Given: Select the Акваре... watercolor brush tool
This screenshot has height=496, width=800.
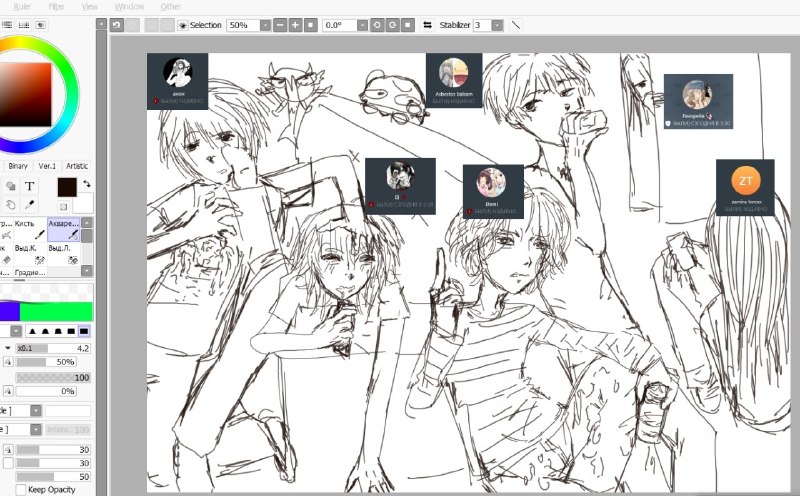Looking at the screenshot, I should (x=64, y=229).
